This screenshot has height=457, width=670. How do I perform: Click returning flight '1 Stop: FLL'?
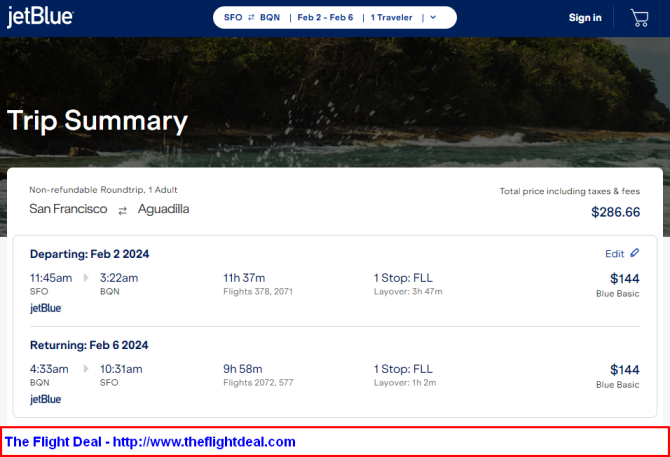(x=403, y=369)
